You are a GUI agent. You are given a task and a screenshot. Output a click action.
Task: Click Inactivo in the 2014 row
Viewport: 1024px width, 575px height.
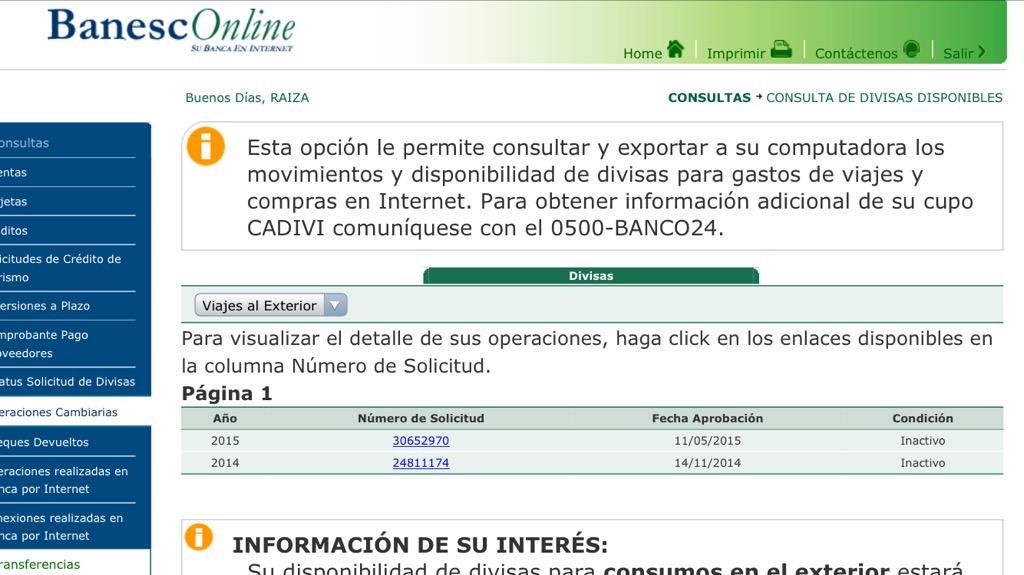923,463
